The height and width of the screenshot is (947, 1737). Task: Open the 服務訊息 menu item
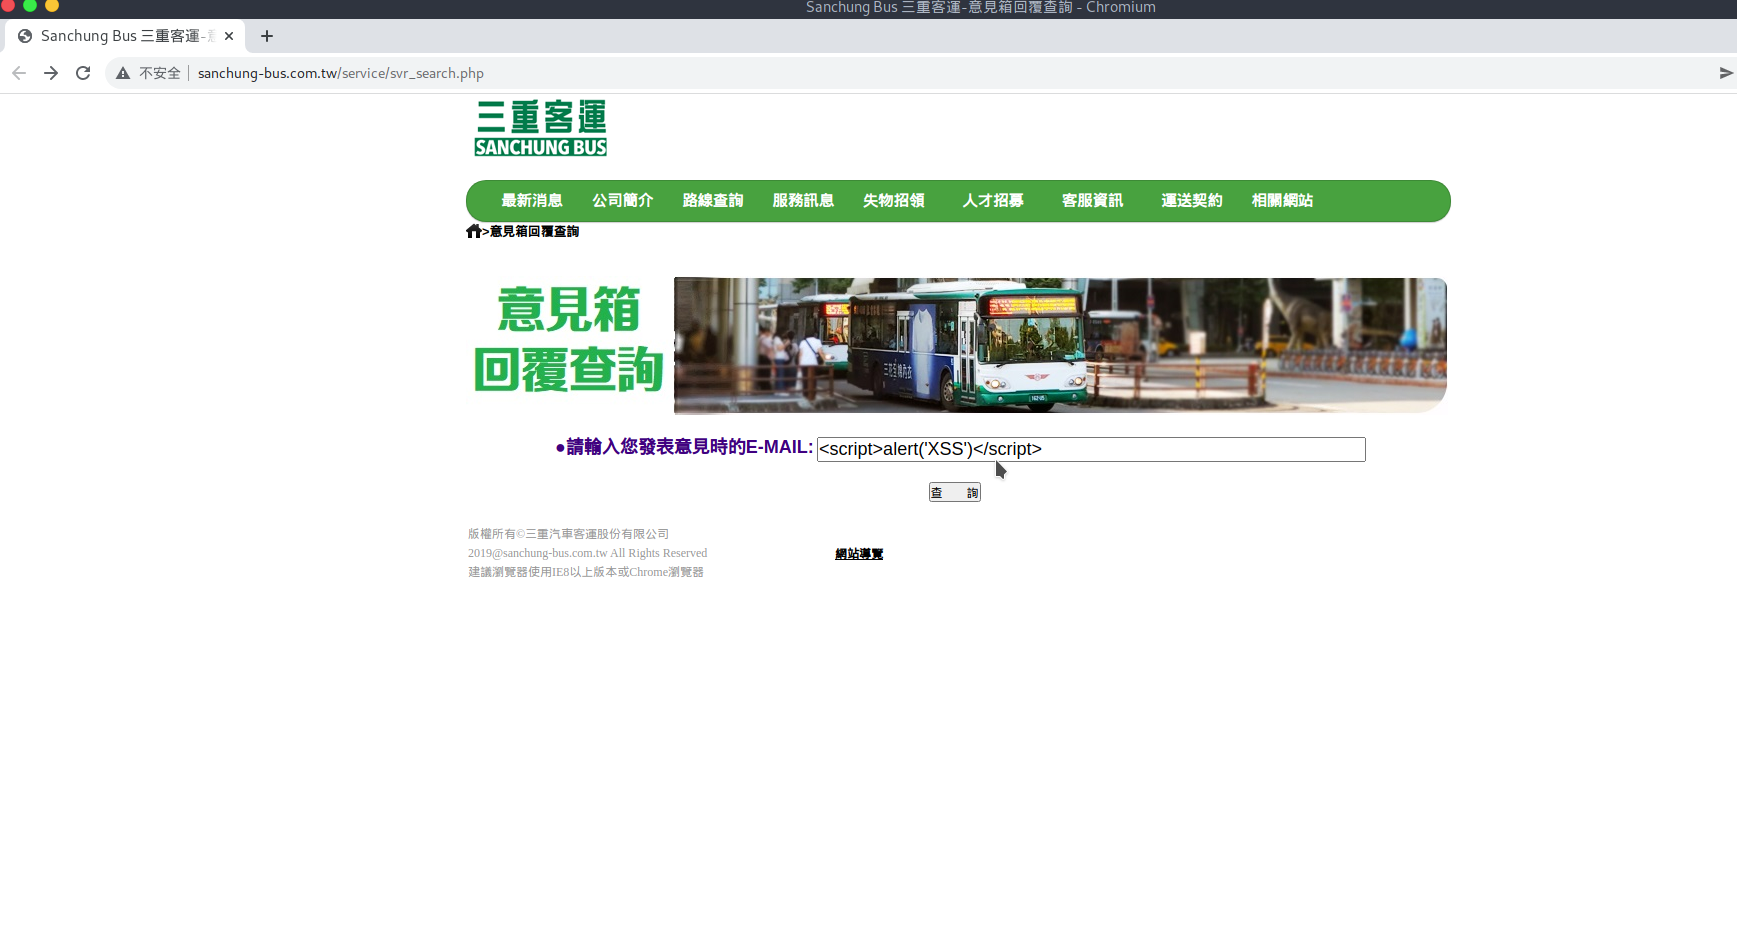[x=803, y=200]
